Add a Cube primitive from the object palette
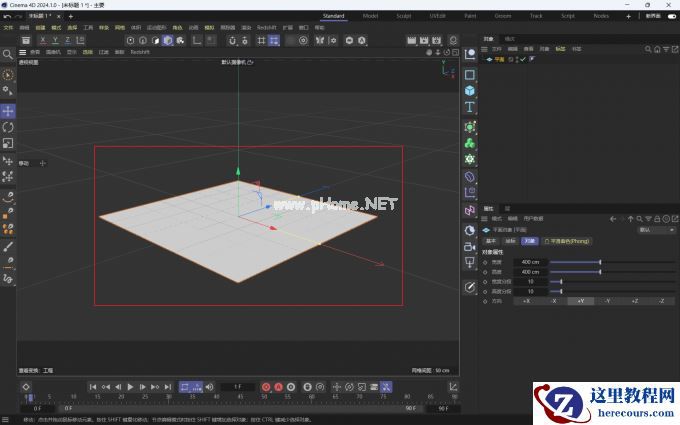The height and width of the screenshot is (425, 680). click(x=470, y=91)
